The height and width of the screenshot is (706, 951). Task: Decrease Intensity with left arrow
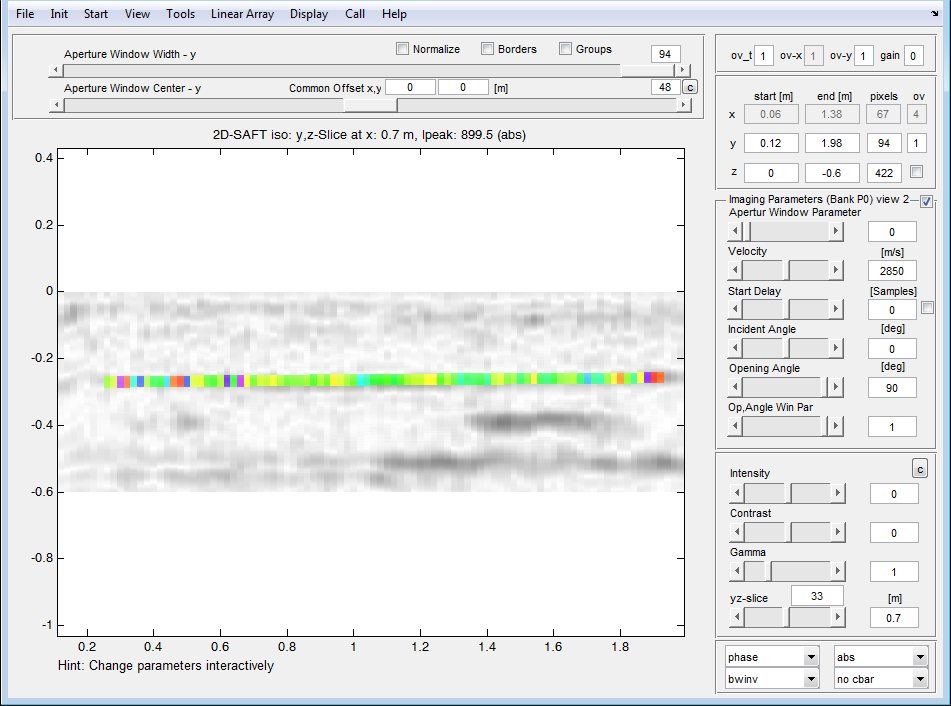coord(737,493)
